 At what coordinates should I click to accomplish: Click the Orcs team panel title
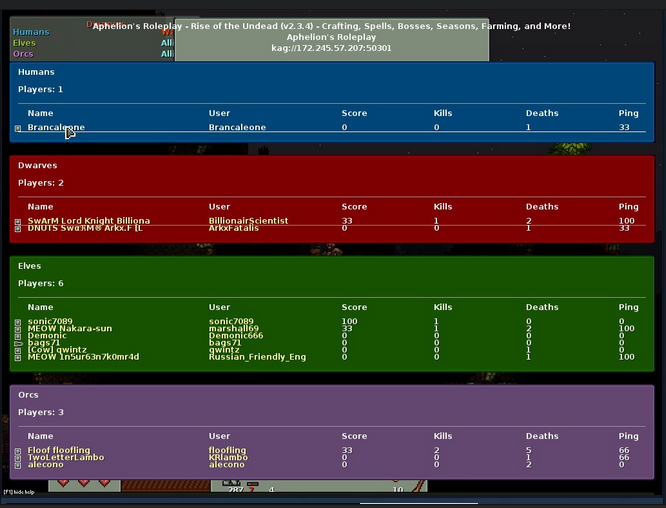(28, 395)
